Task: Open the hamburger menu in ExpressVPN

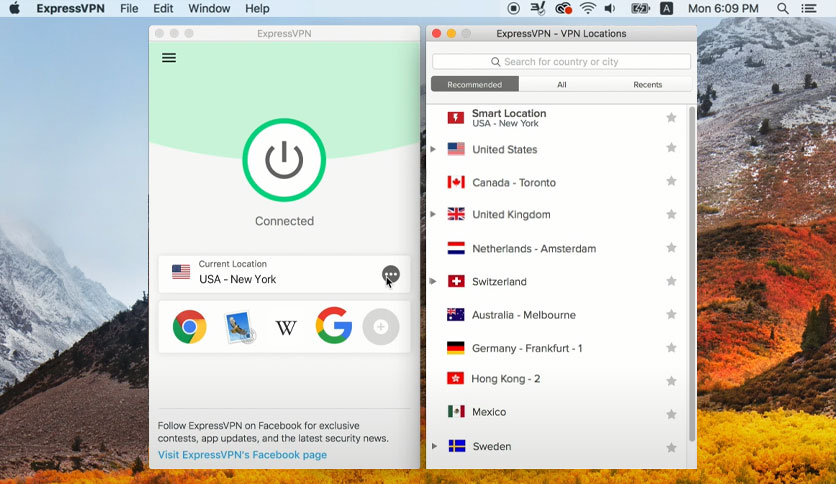Action: [169, 58]
